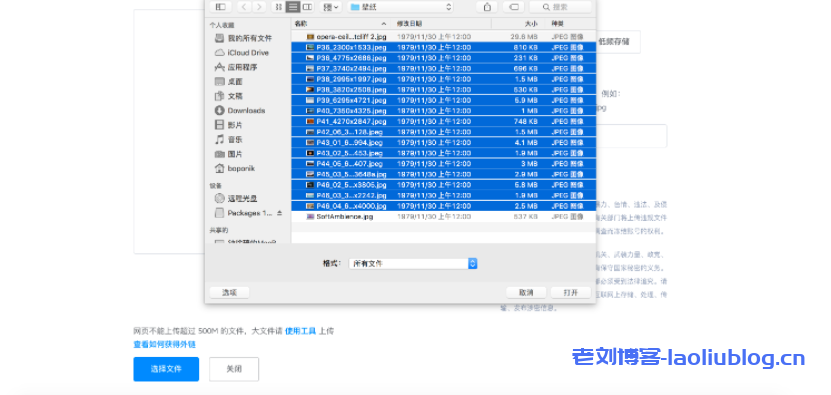Screen dimensions: 831x395
Task: Sort by the 大小 column header
Action: [x=519, y=24]
